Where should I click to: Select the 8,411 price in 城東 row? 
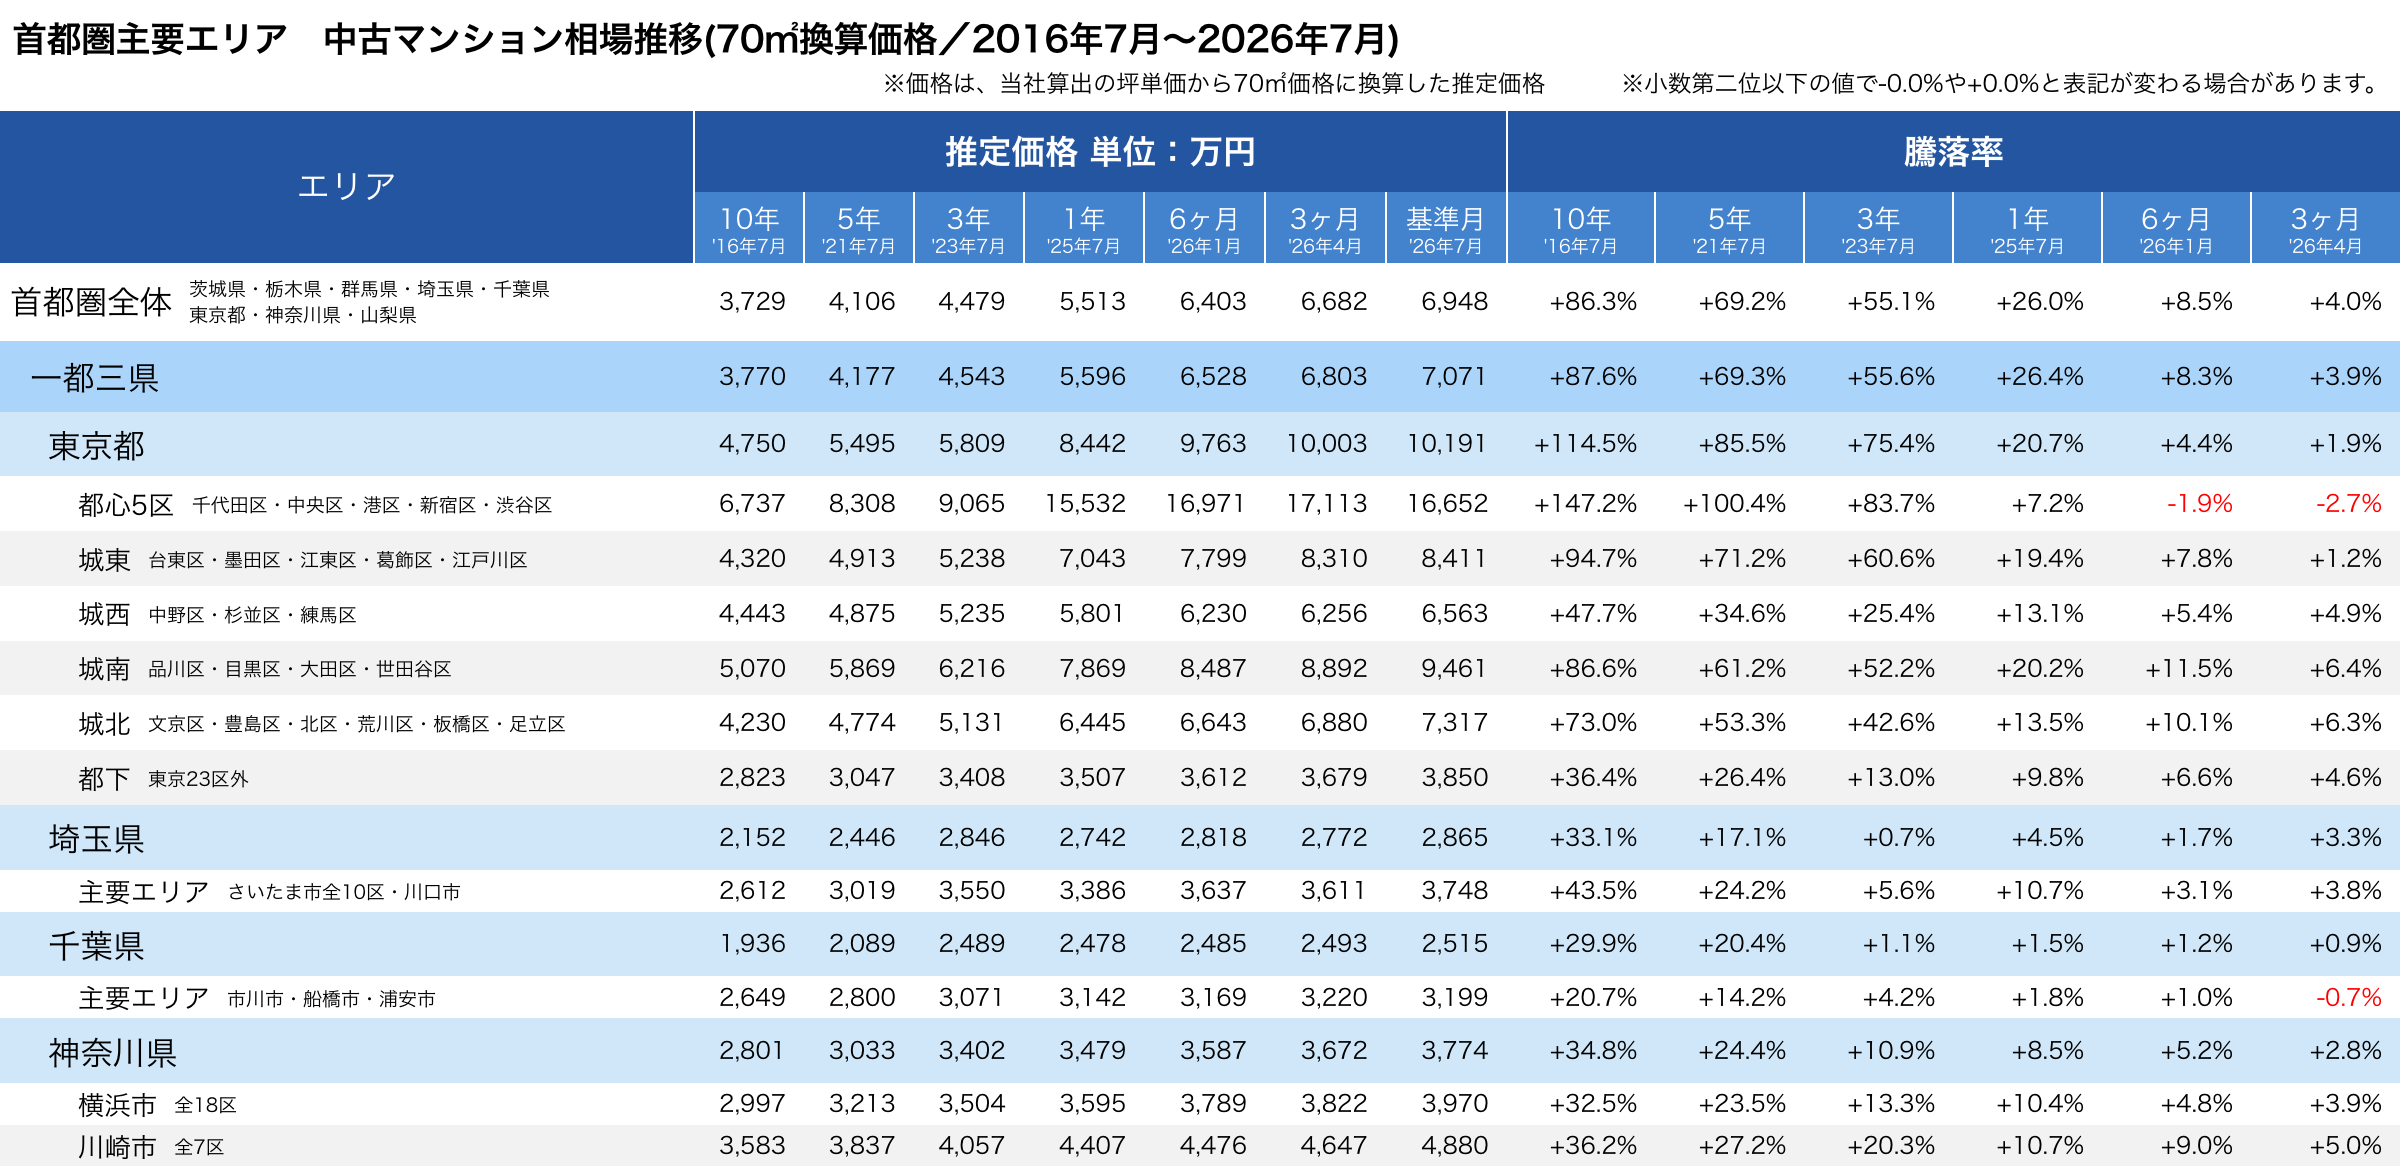click(x=1454, y=559)
